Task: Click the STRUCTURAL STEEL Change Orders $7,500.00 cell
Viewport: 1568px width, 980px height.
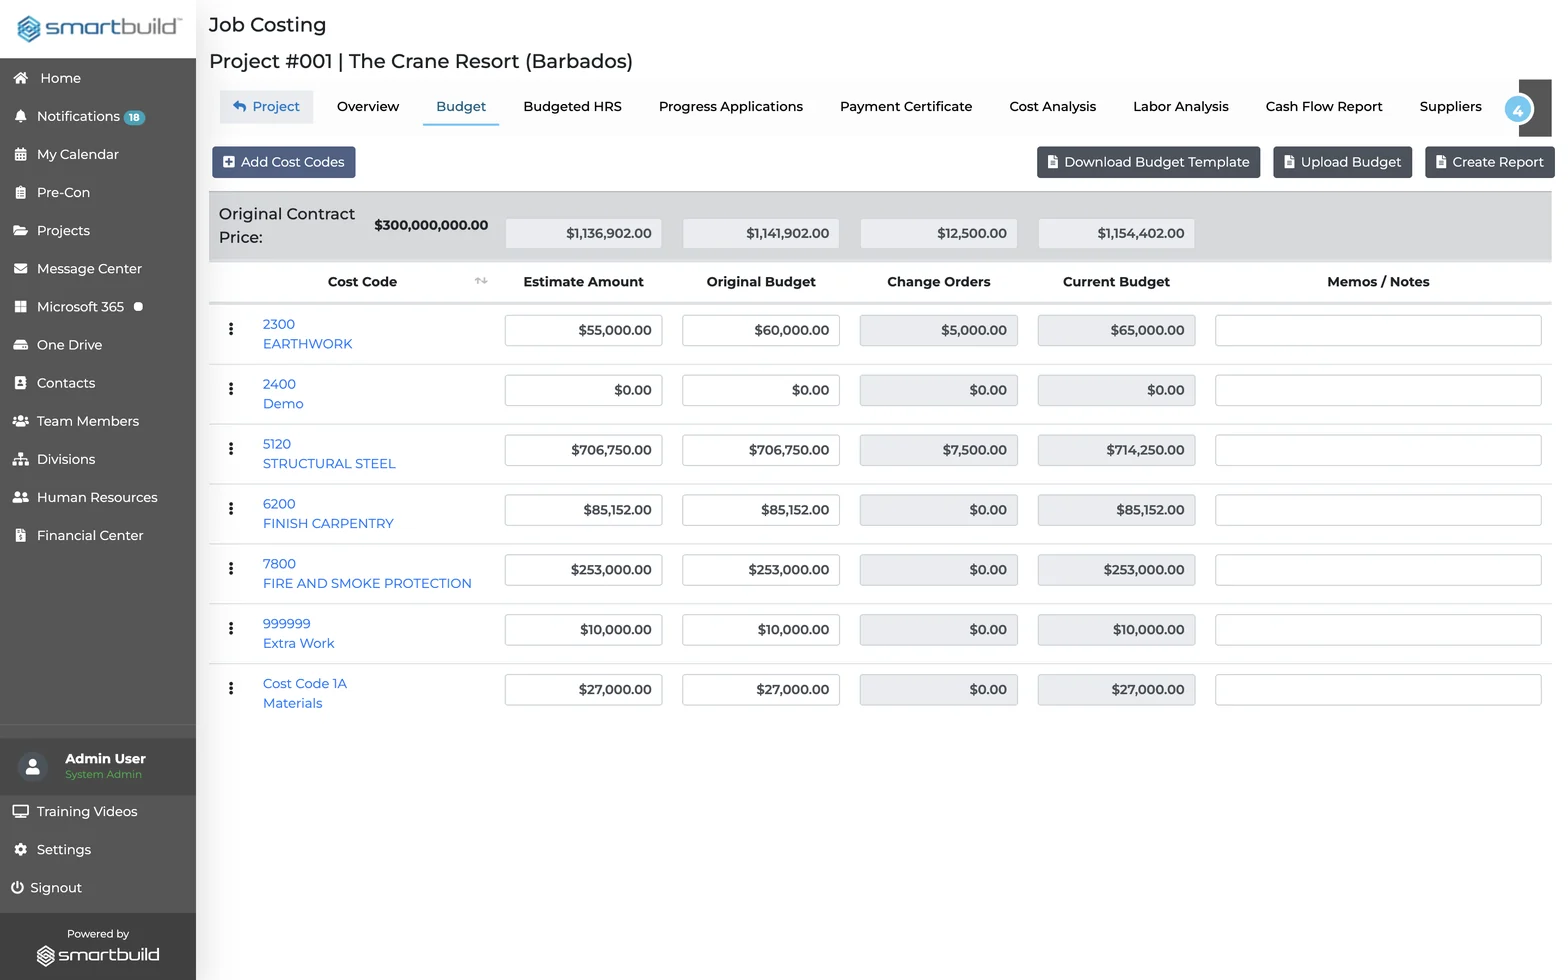Action: tap(938, 450)
